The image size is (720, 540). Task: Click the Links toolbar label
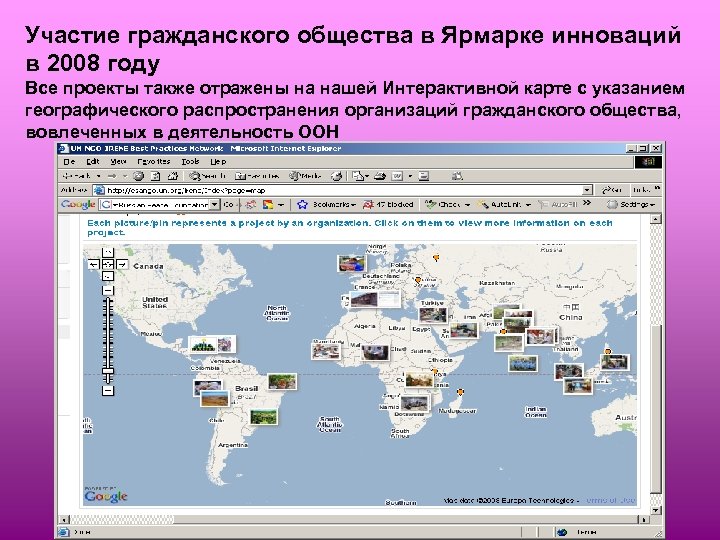[642, 190]
